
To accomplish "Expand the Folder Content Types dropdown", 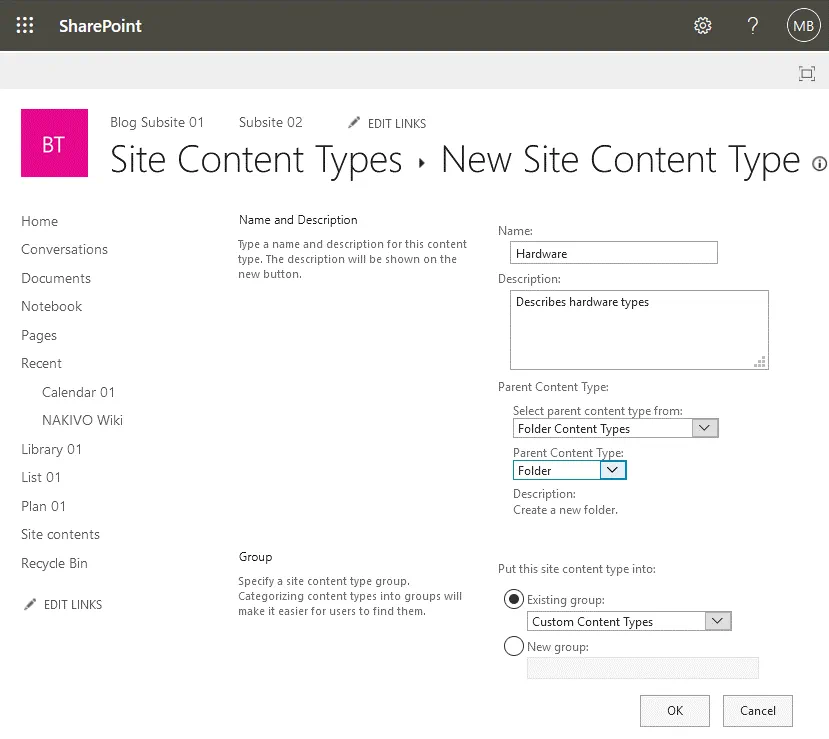I will tap(615, 429).
